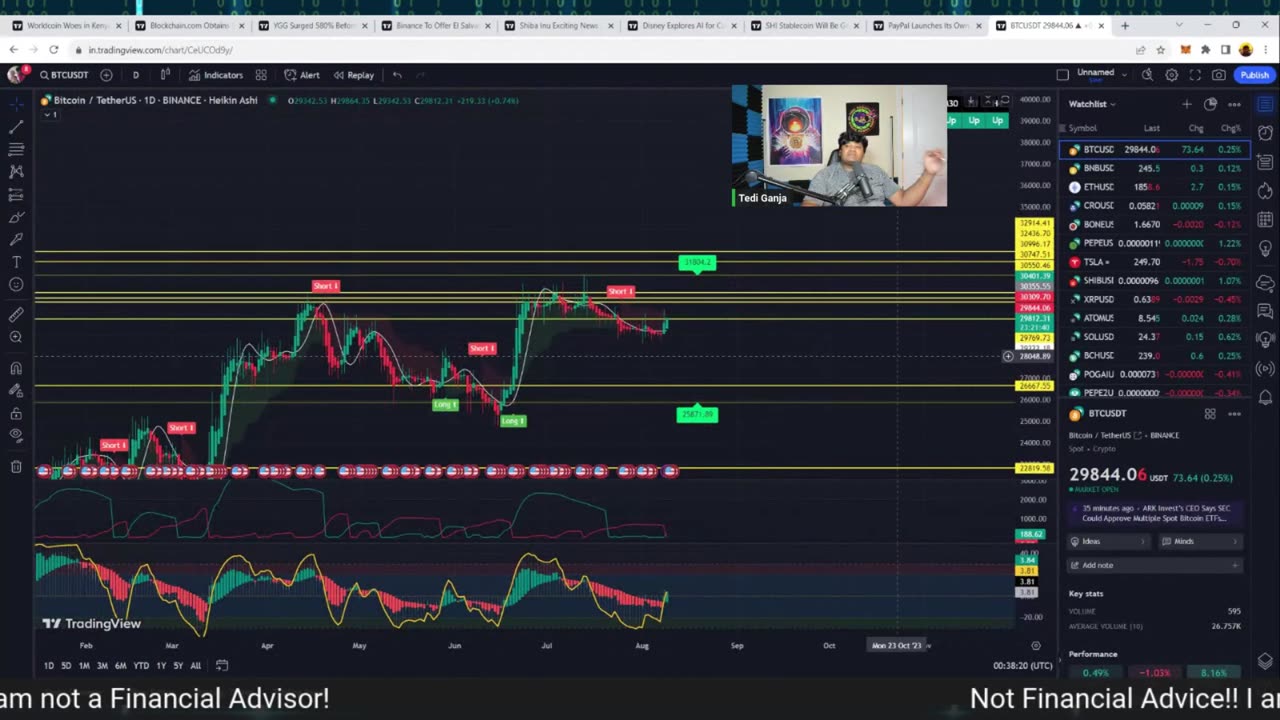
Task: Open the D timeframe interval selector
Action: (136, 75)
